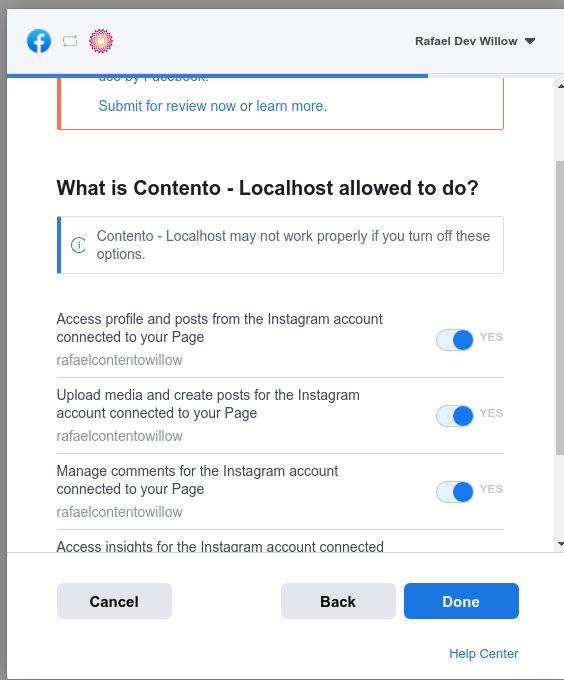
Task: Click the Contento app logo icon
Action: click(101, 41)
